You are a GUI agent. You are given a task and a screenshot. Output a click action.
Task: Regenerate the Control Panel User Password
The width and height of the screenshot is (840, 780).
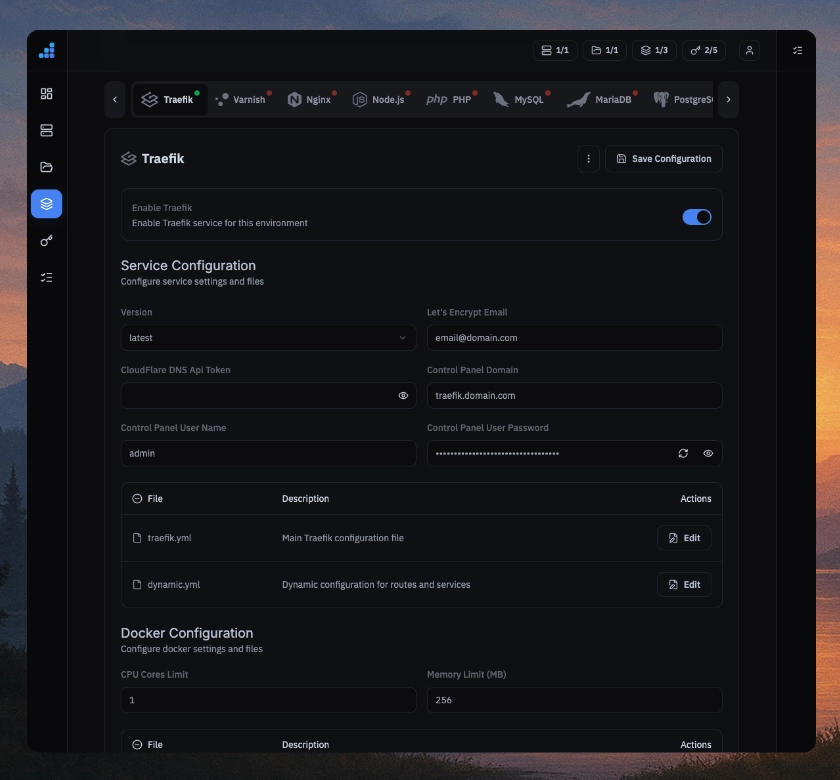pyautogui.click(x=683, y=453)
